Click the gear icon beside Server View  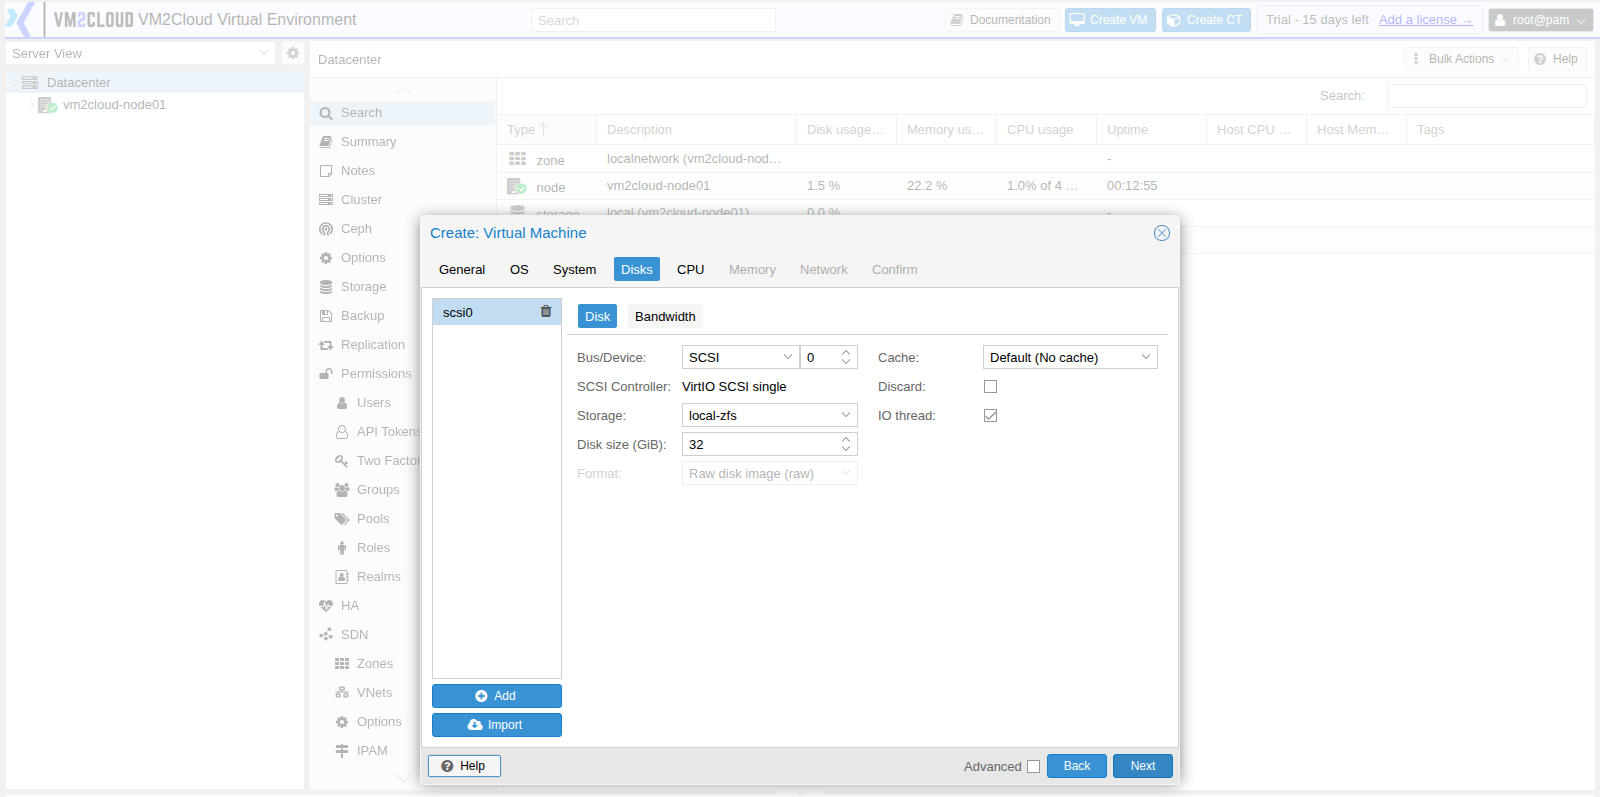(x=293, y=53)
